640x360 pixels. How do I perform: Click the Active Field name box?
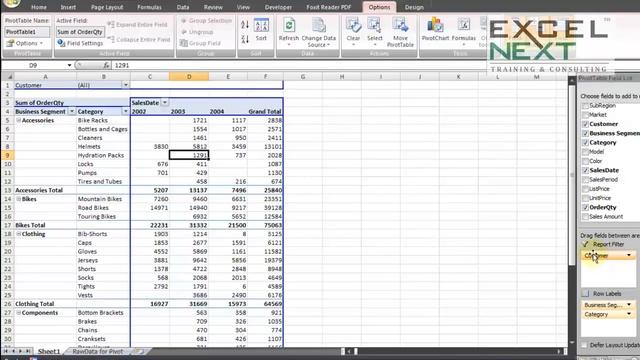[80, 32]
